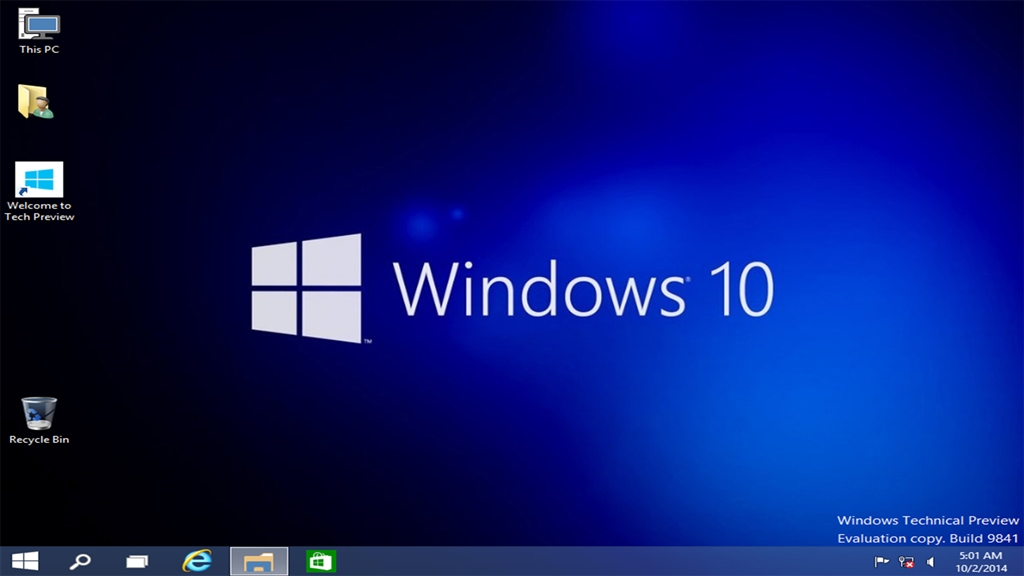Open the Action Center flag tray icon
The image size is (1024, 576).
pyautogui.click(x=881, y=562)
